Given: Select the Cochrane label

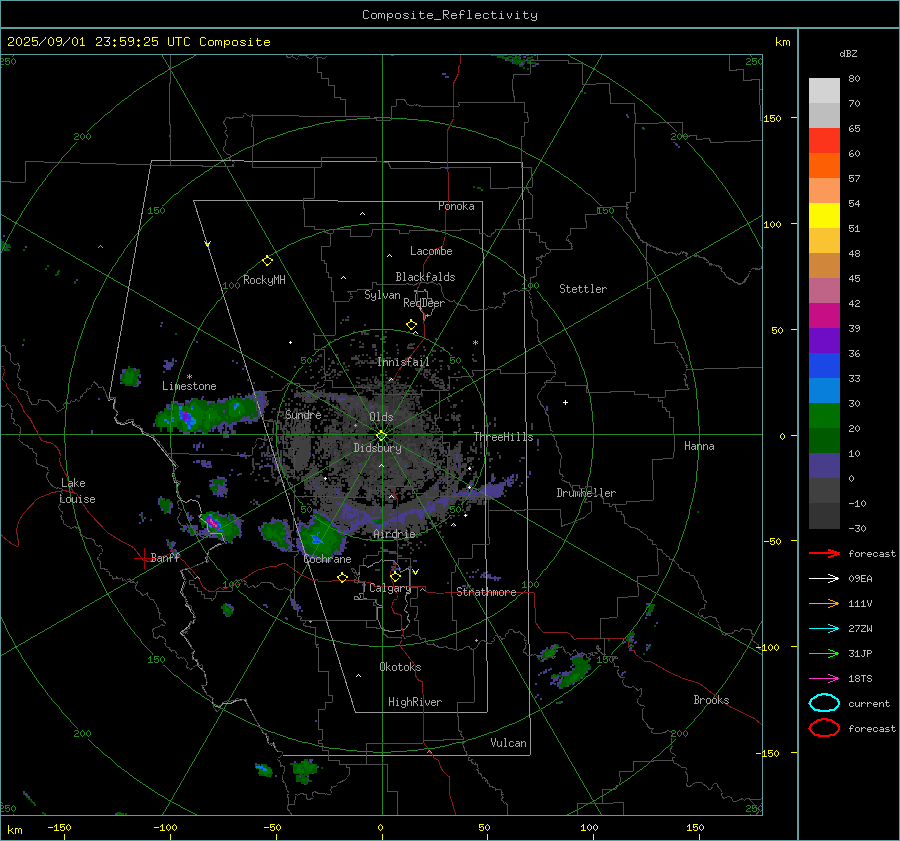Looking at the screenshot, I should 327,559.
